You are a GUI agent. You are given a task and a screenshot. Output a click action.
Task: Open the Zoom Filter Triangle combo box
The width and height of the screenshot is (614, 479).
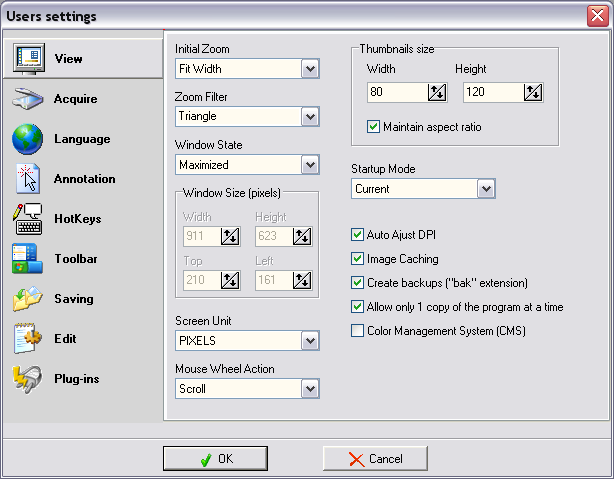point(247,116)
